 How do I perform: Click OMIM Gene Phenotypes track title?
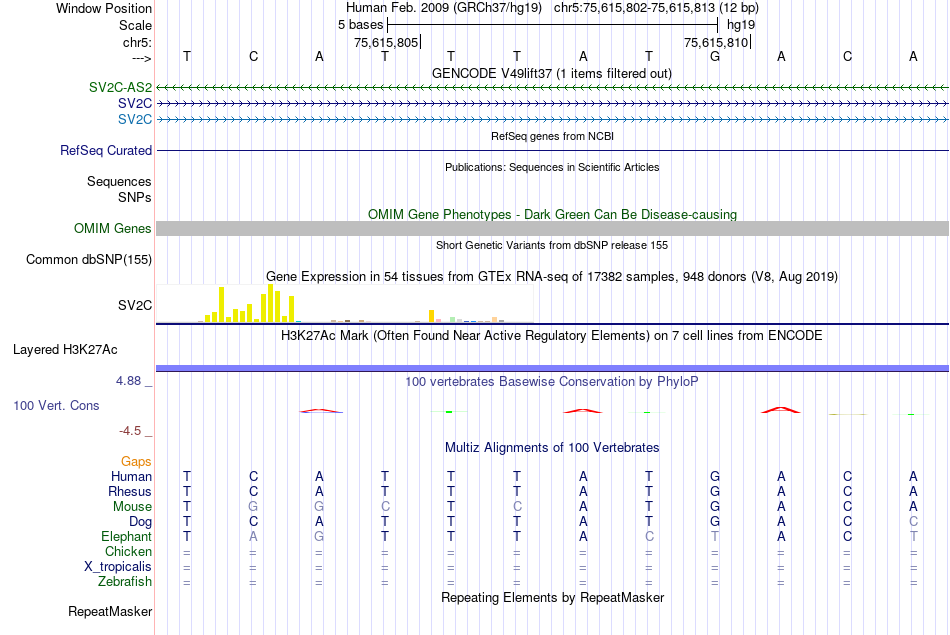pyautogui.click(x=552, y=214)
